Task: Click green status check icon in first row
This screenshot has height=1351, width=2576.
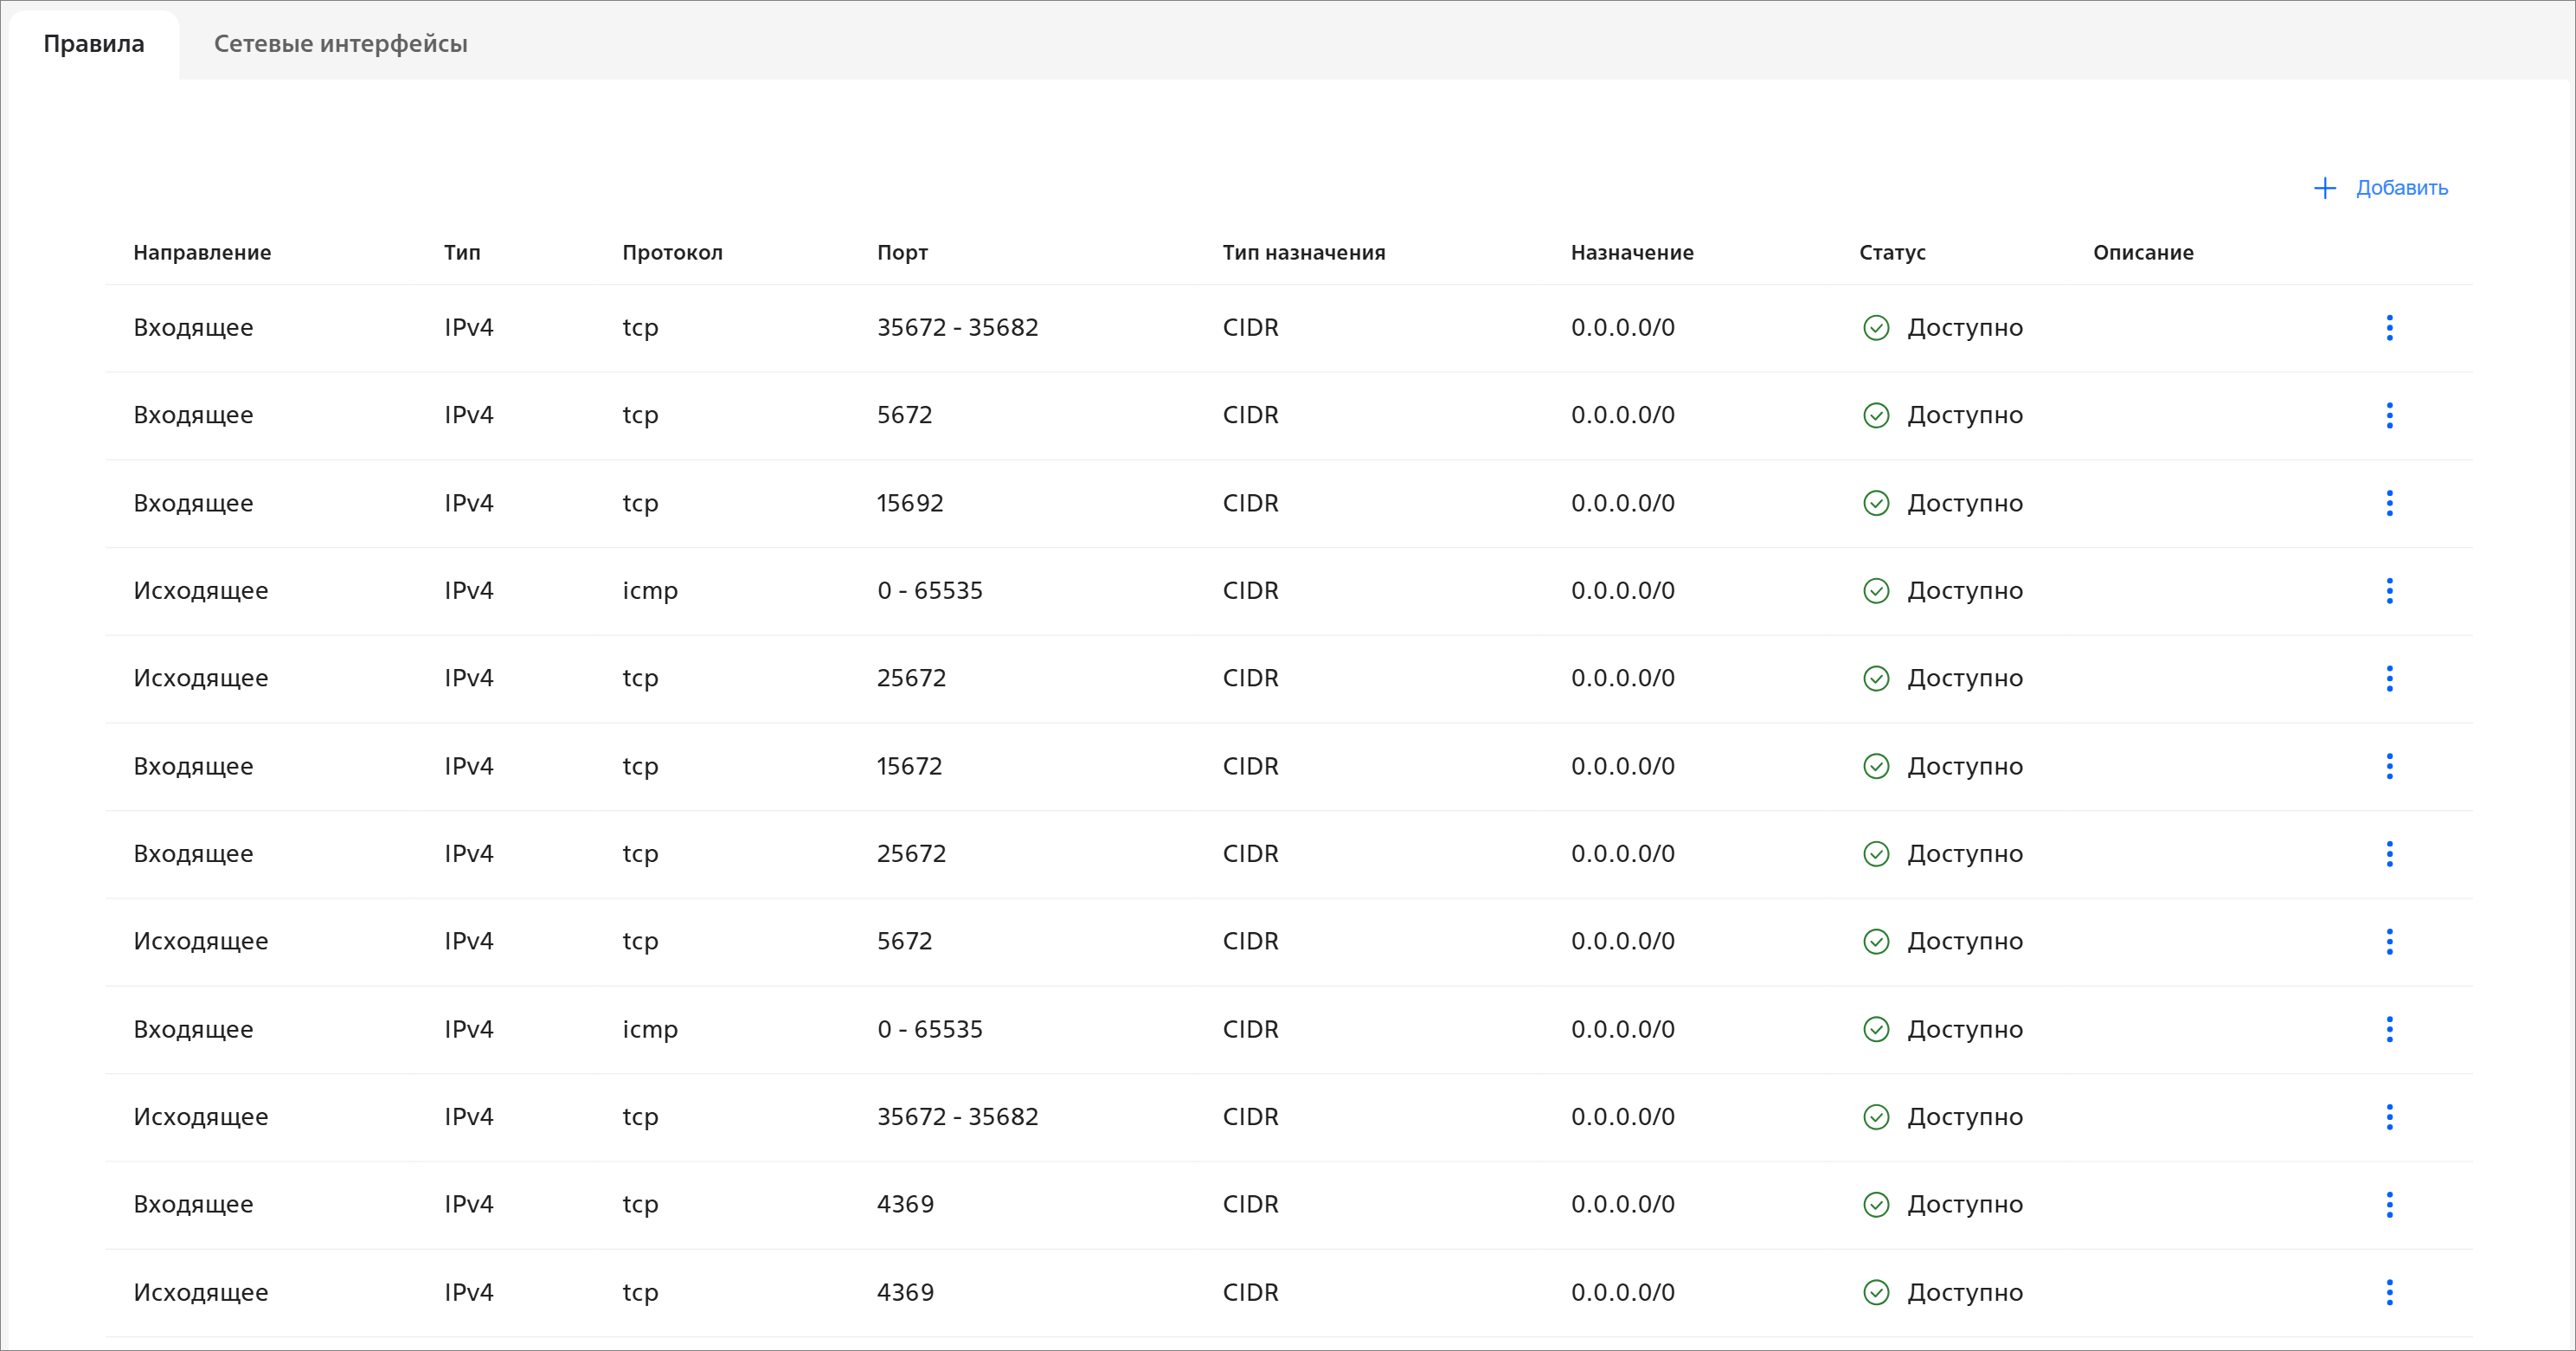Action: 1876,328
